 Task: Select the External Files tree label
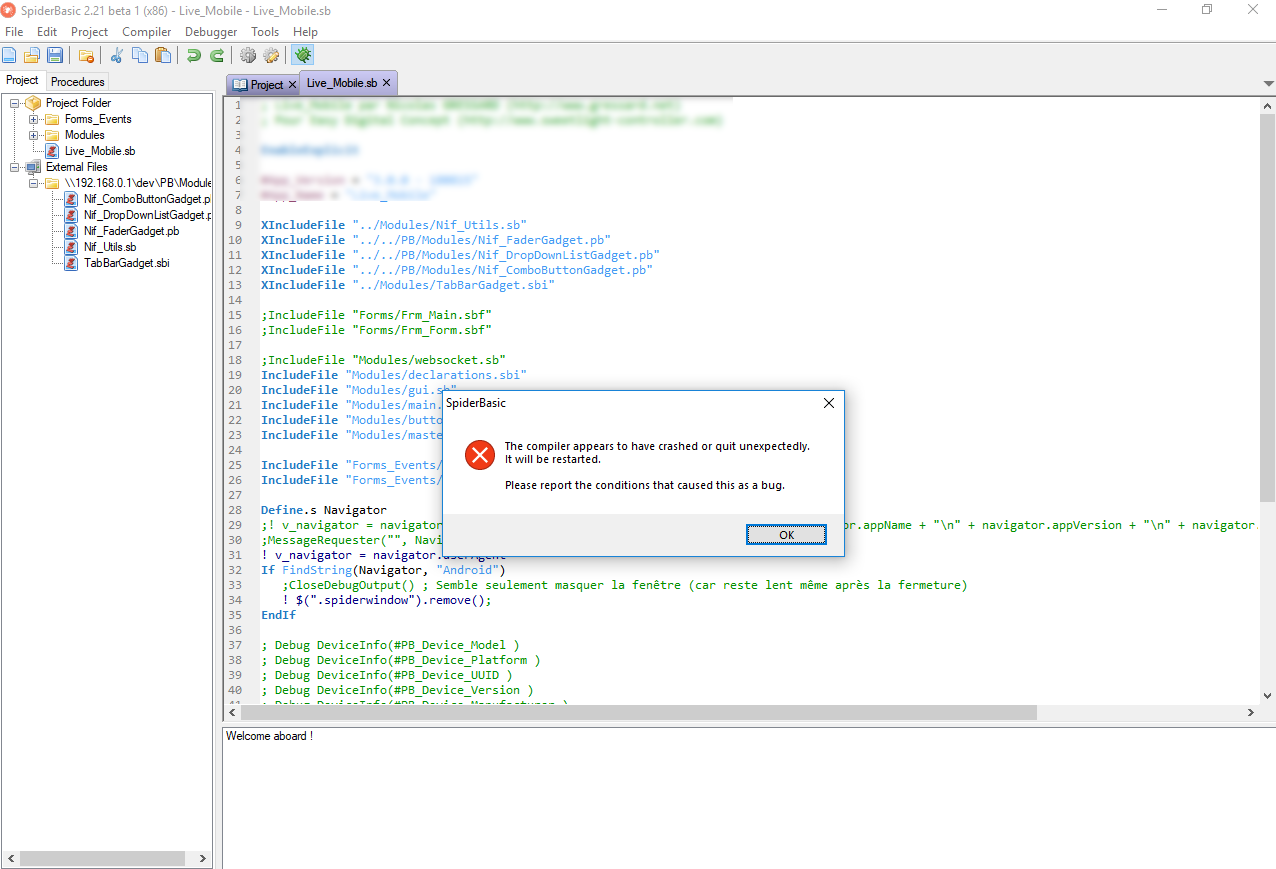click(76, 167)
